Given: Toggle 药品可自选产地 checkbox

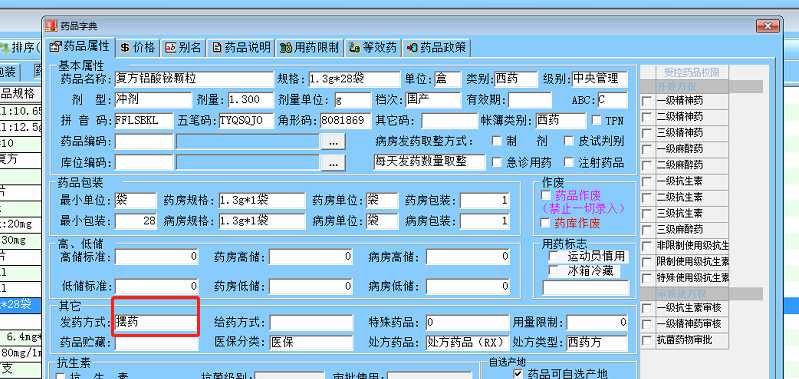Looking at the screenshot, I should pyautogui.click(x=518, y=374).
